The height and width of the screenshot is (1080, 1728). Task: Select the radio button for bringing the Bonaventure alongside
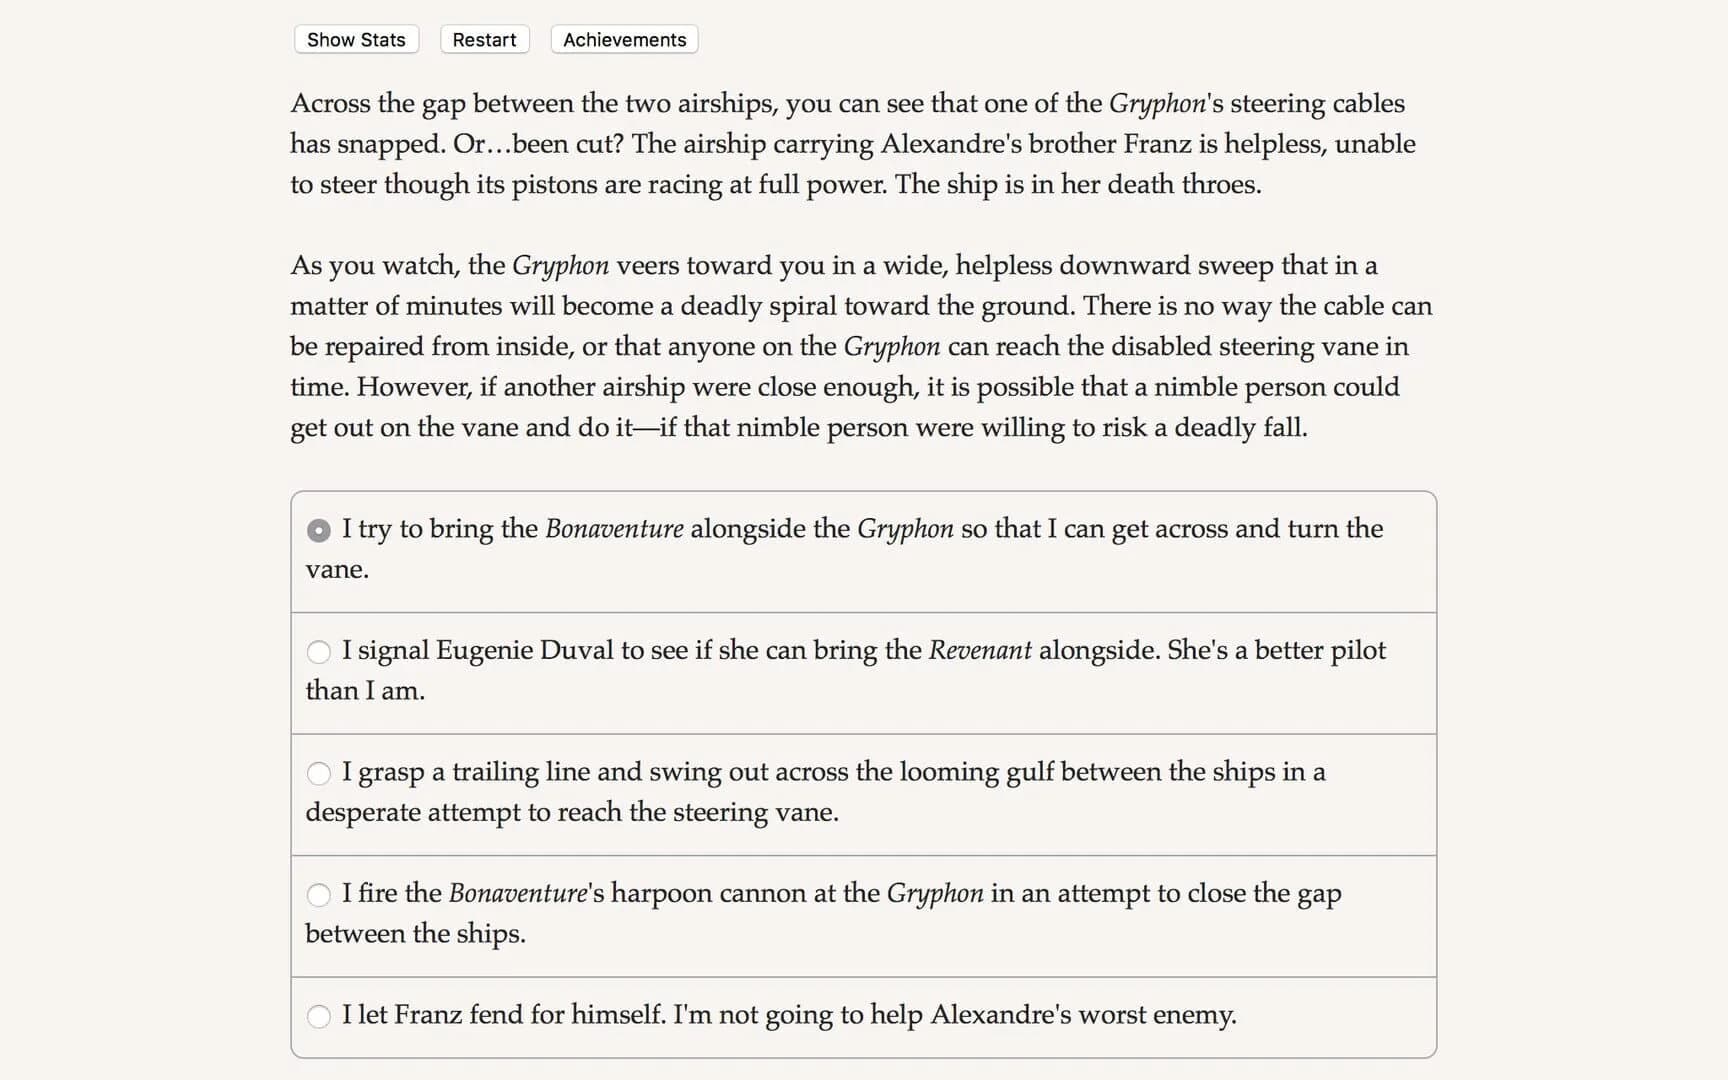tap(318, 530)
